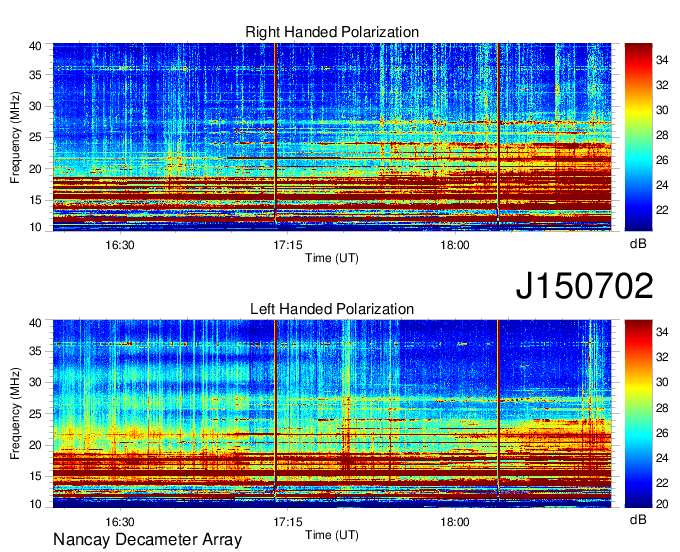The height and width of the screenshot is (552, 680).
Task: Click the 10 MHz tick on Left Handed plot
Action: pos(35,504)
